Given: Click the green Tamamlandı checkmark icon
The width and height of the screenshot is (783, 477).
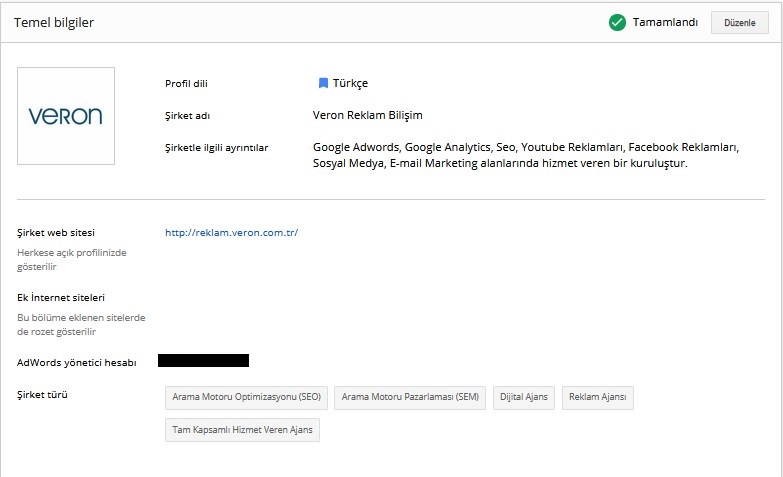Looking at the screenshot, I should coord(617,23).
